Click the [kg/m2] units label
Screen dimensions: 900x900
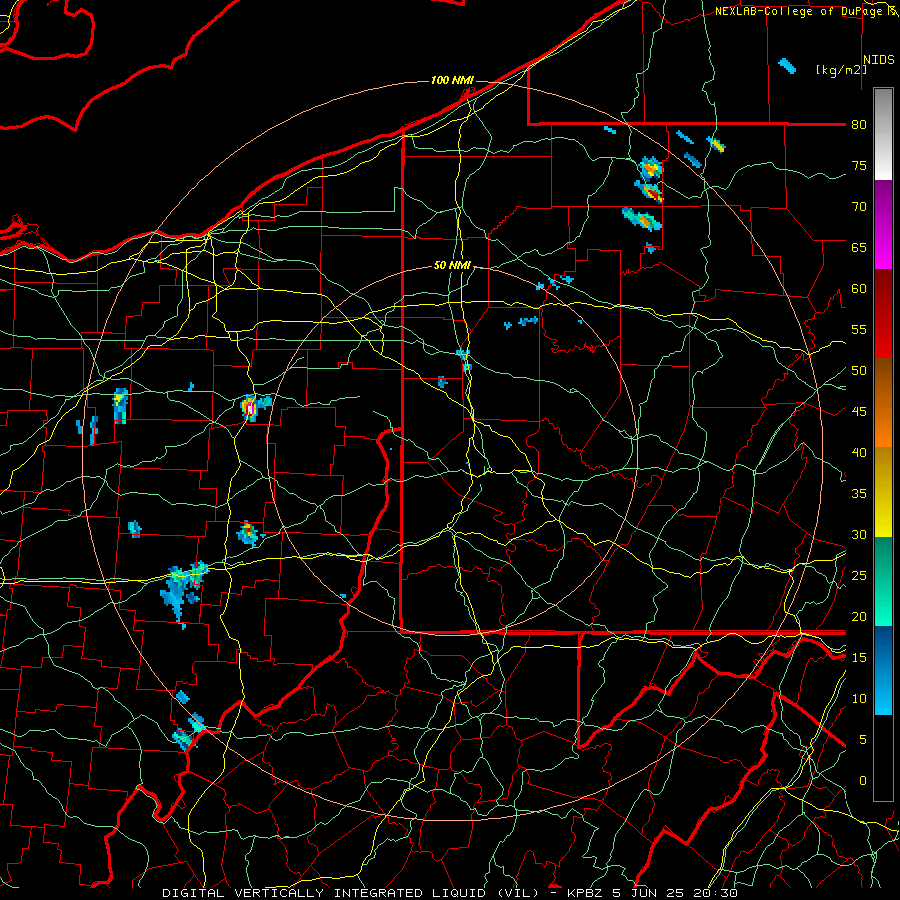[x=841, y=70]
